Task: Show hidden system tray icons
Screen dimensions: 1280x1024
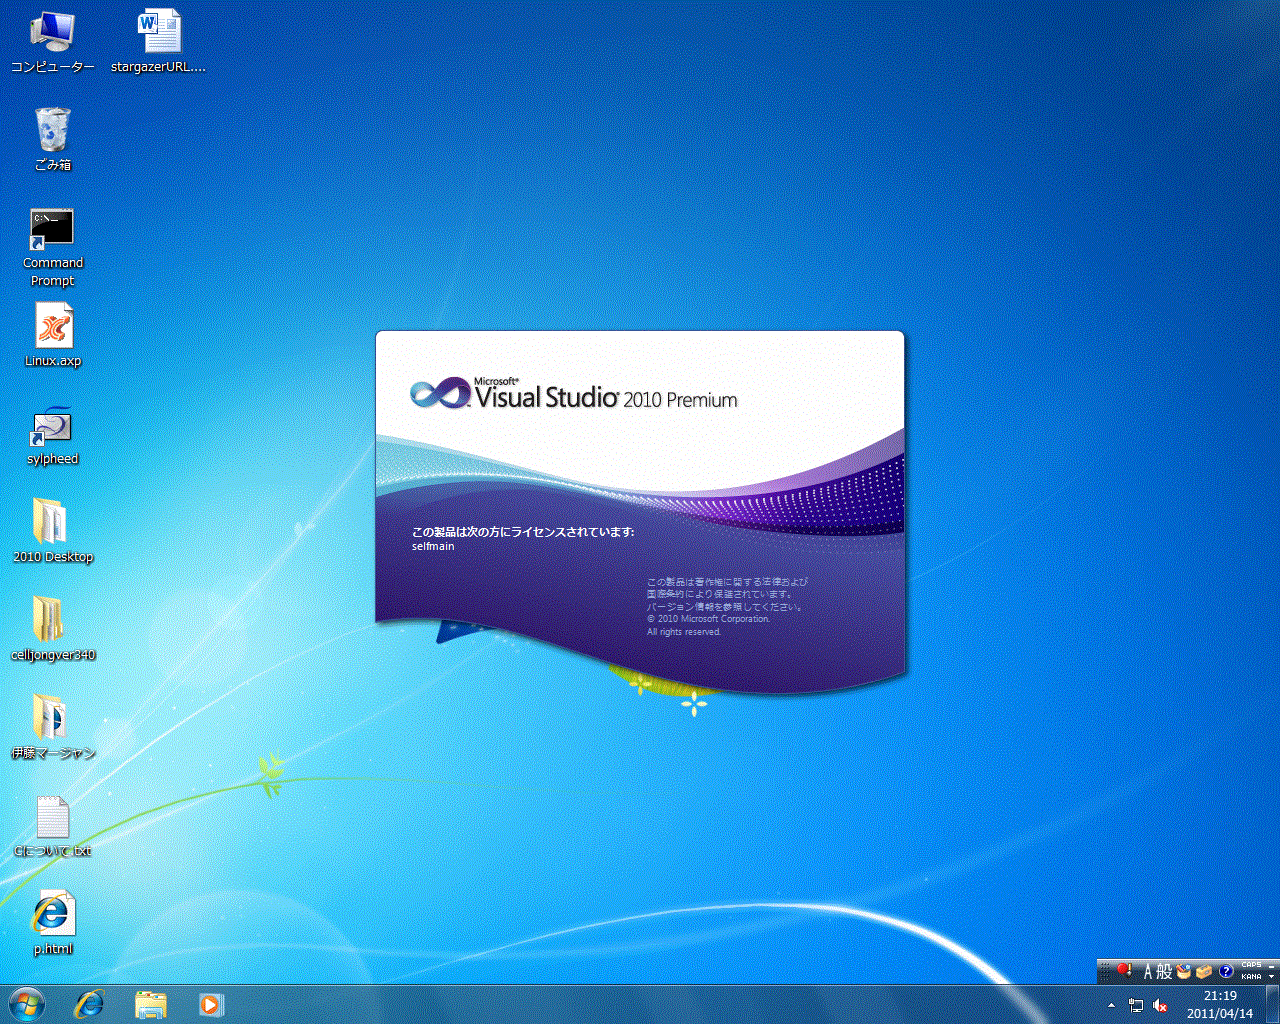Action: coord(1111,1005)
